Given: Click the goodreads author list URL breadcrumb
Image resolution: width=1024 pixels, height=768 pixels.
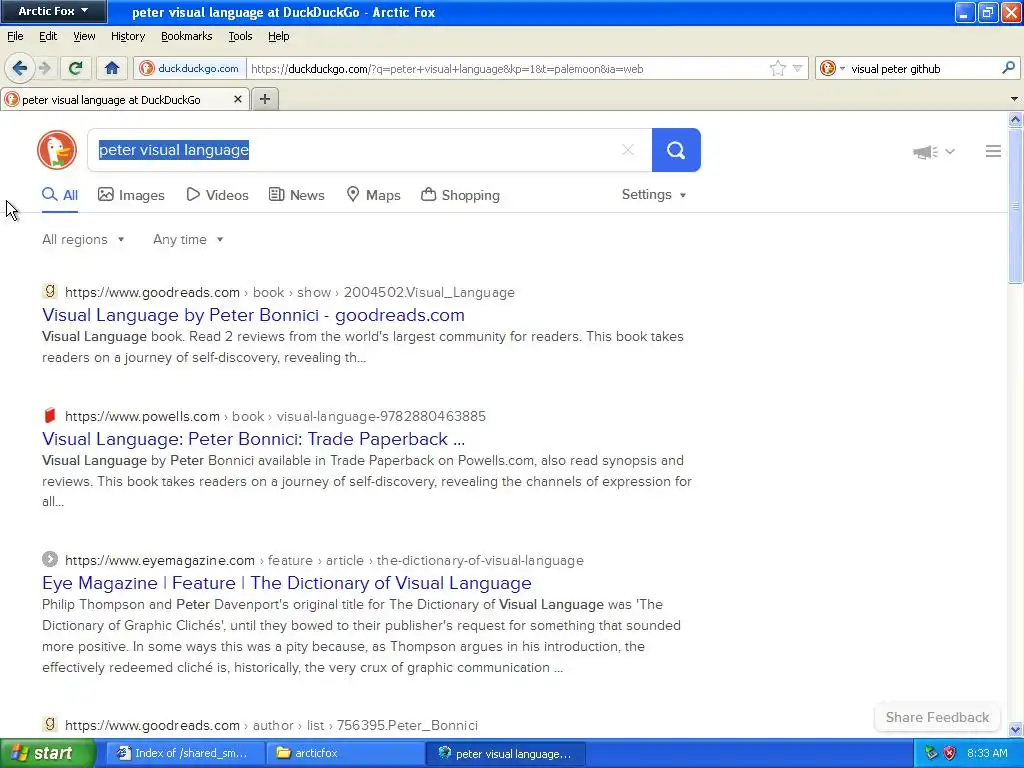Looking at the screenshot, I should [x=271, y=726].
